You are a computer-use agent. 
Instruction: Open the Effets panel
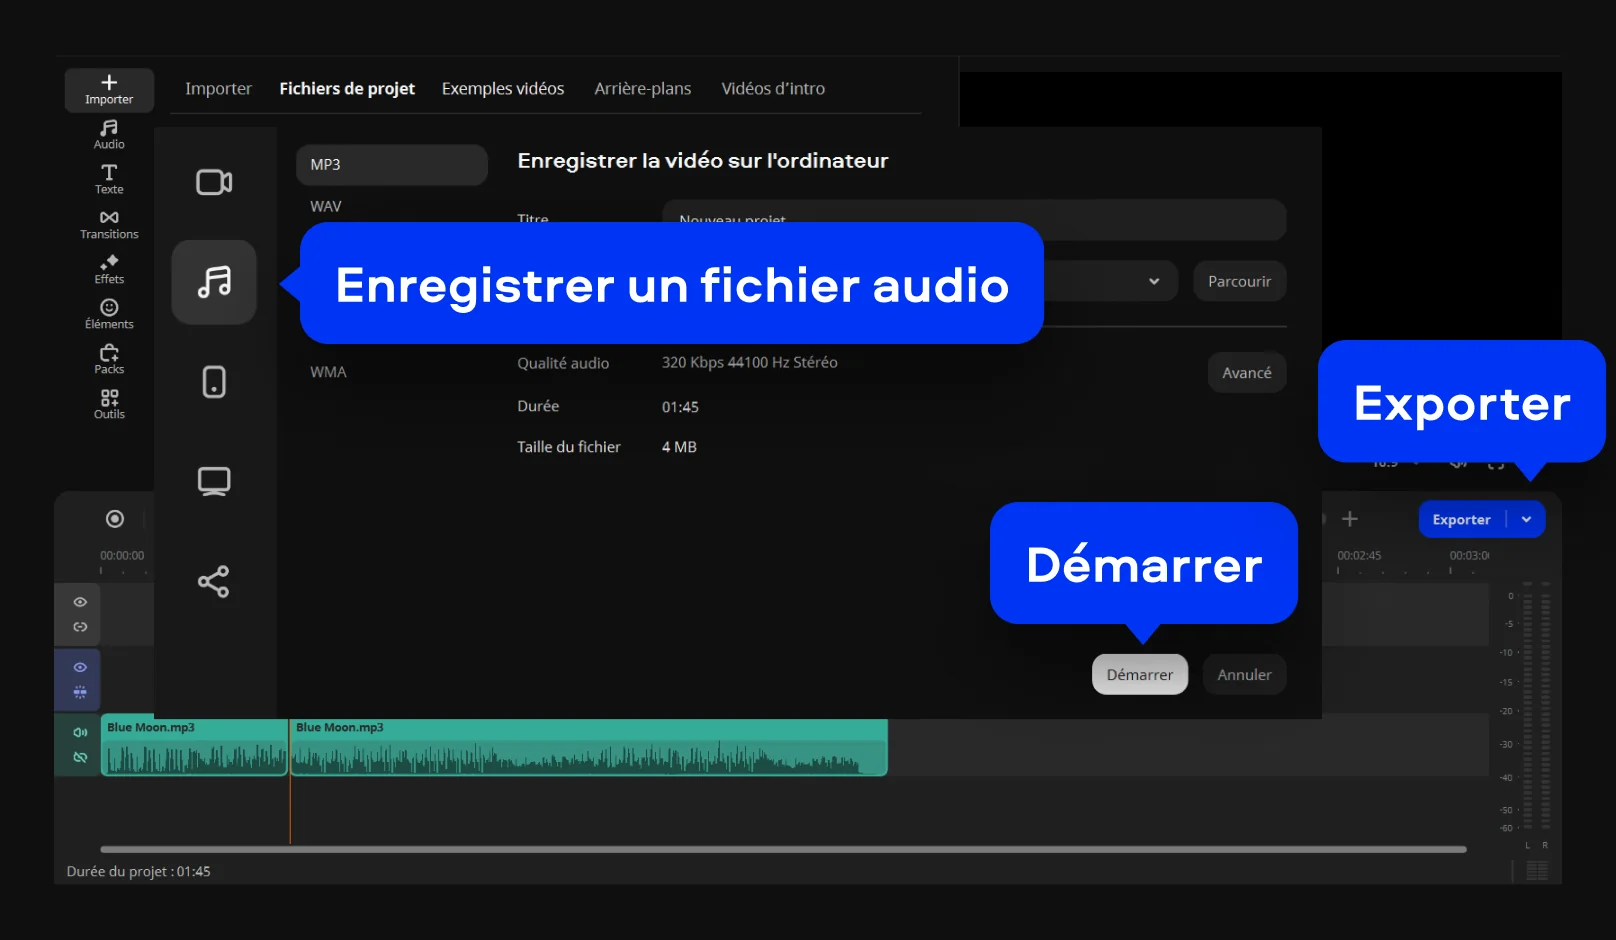coord(109,270)
